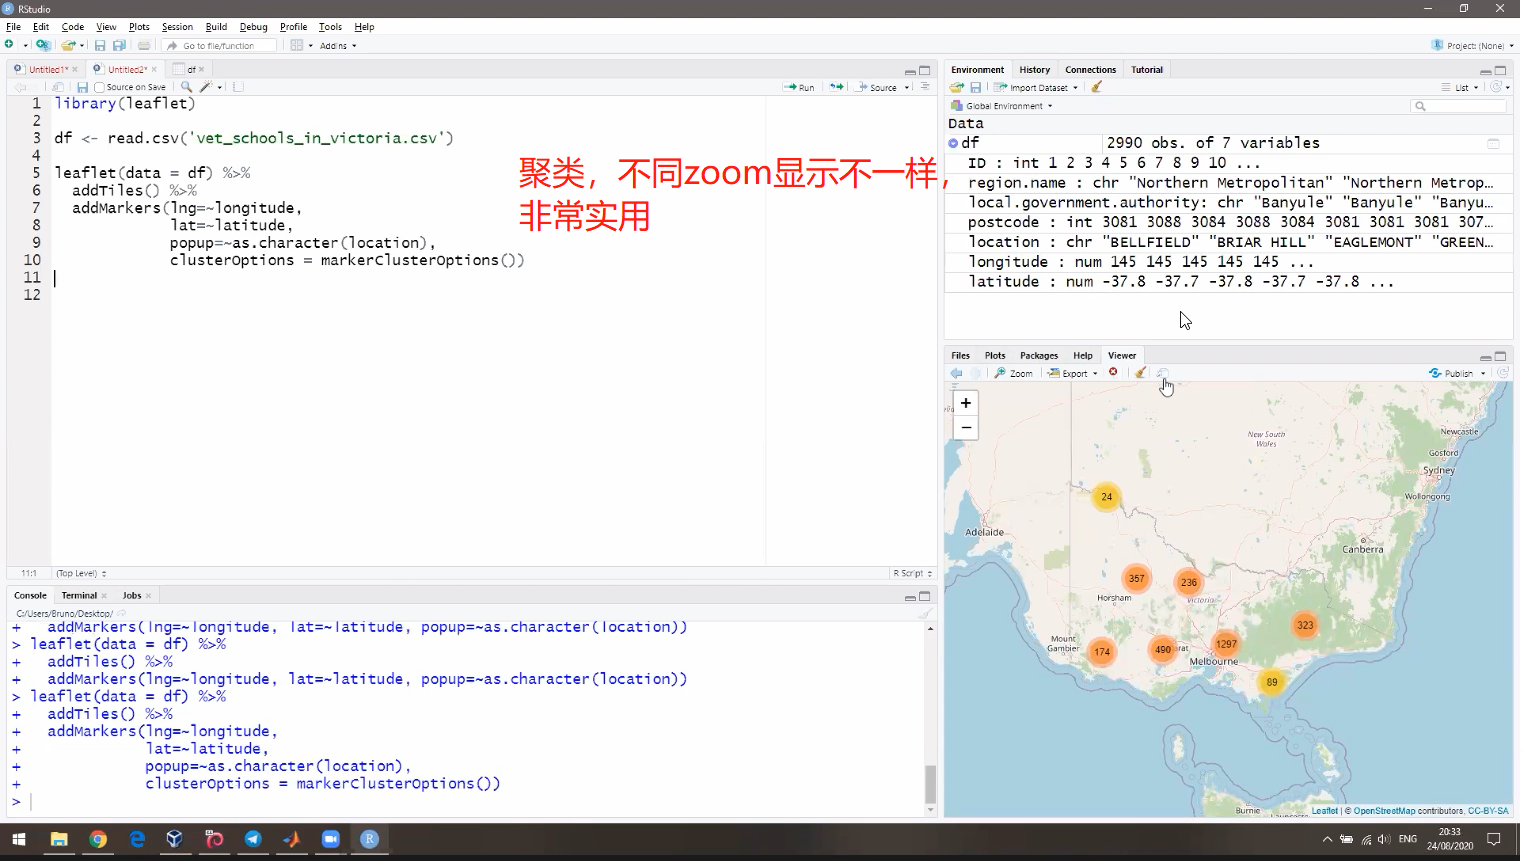Click the Publish button
The image size is (1522, 861).
(1451, 373)
